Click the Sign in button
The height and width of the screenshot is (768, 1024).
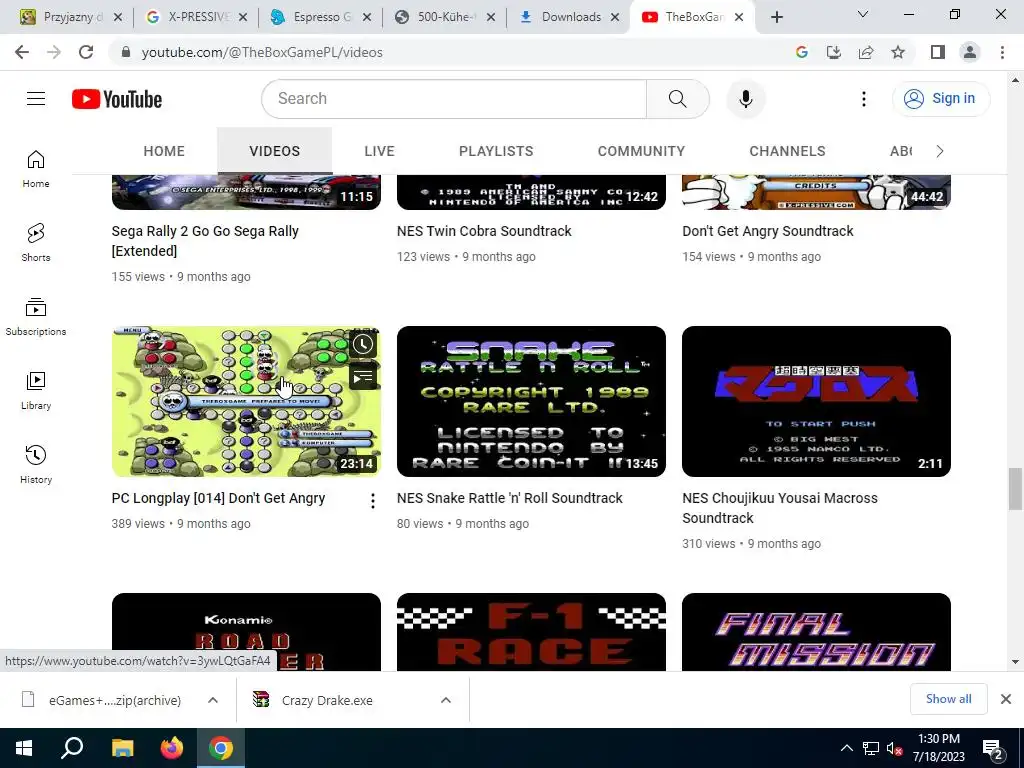pyautogui.click(x=941, y=99)
